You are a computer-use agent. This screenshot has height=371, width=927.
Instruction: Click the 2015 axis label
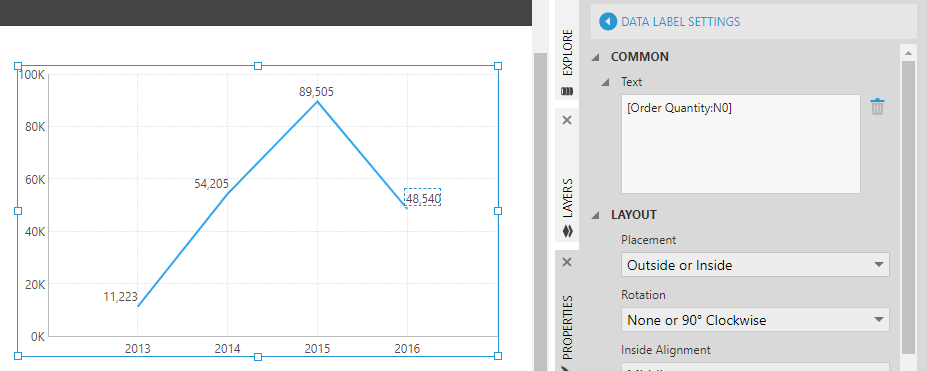click(317, 349)
